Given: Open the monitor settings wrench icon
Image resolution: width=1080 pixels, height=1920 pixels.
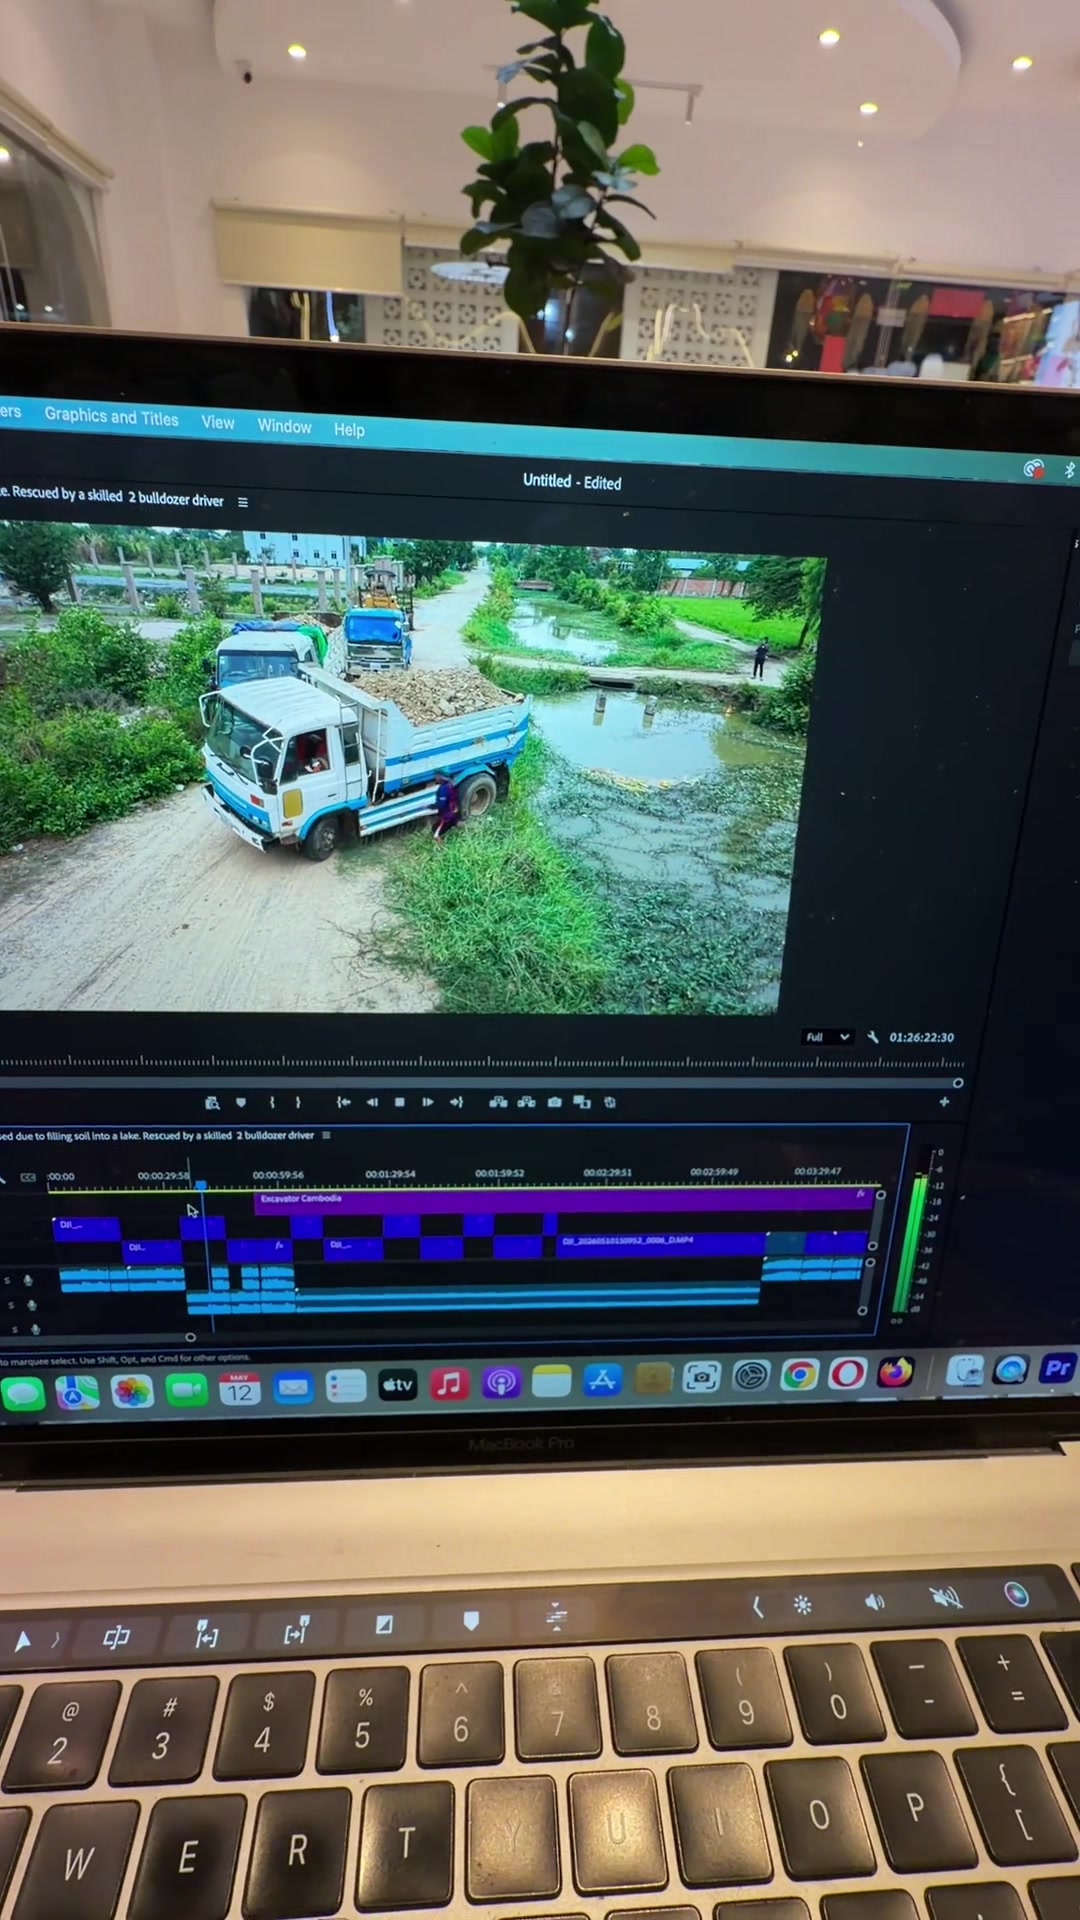Looking at the screenshot, I should tap(873, 1037).
